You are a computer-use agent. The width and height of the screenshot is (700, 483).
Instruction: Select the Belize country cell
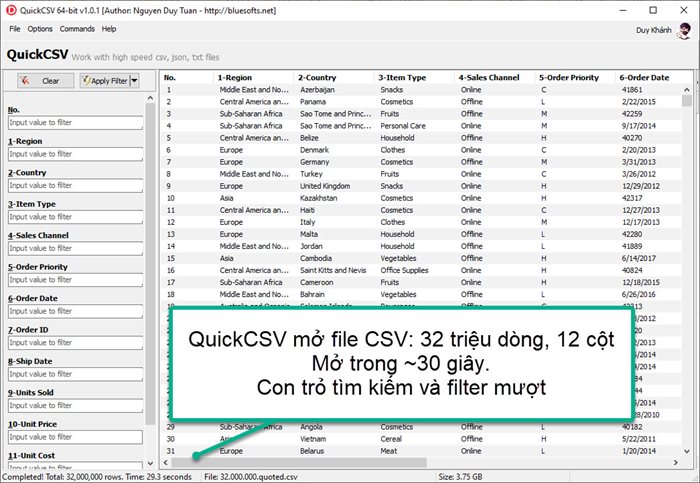[309, 138]
